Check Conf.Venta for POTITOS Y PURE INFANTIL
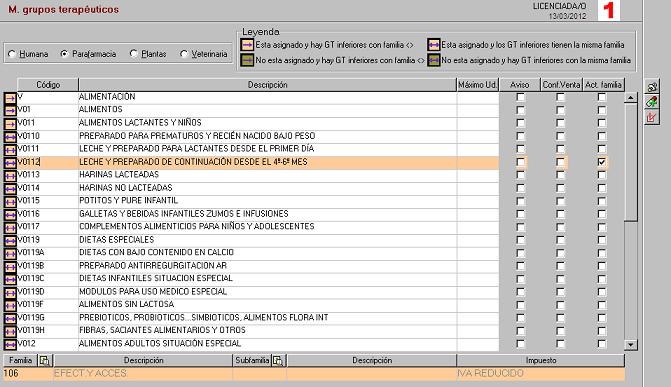Screen dimensions: 671x387 point(560,201)
